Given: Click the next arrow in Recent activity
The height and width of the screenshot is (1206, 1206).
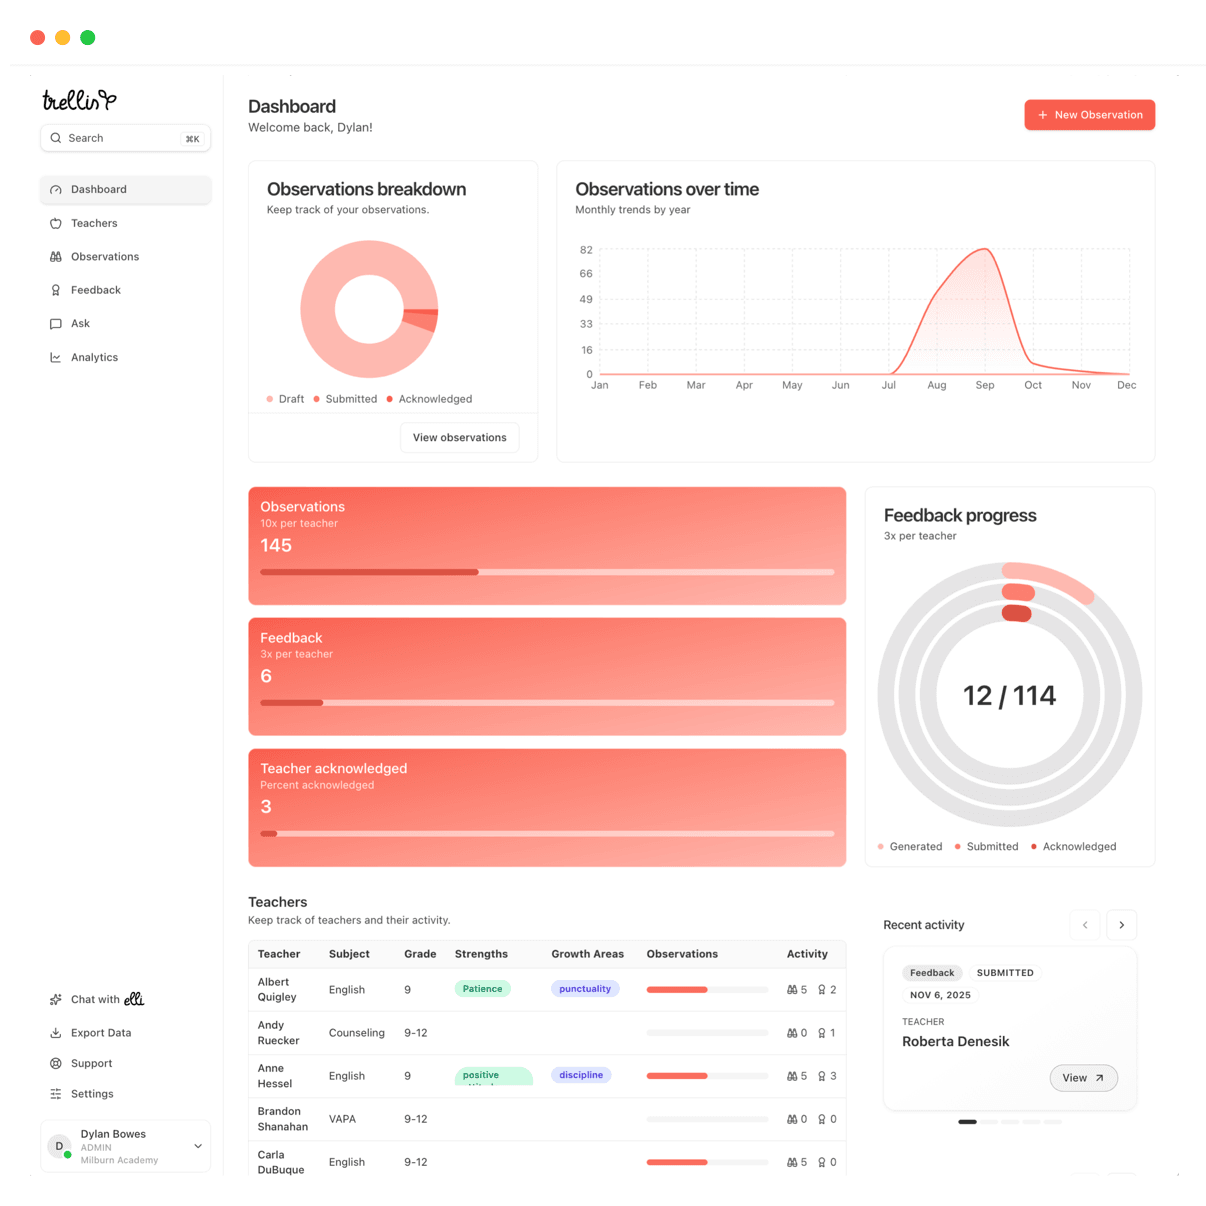Looking at the screenshot, I should 1121,925.
